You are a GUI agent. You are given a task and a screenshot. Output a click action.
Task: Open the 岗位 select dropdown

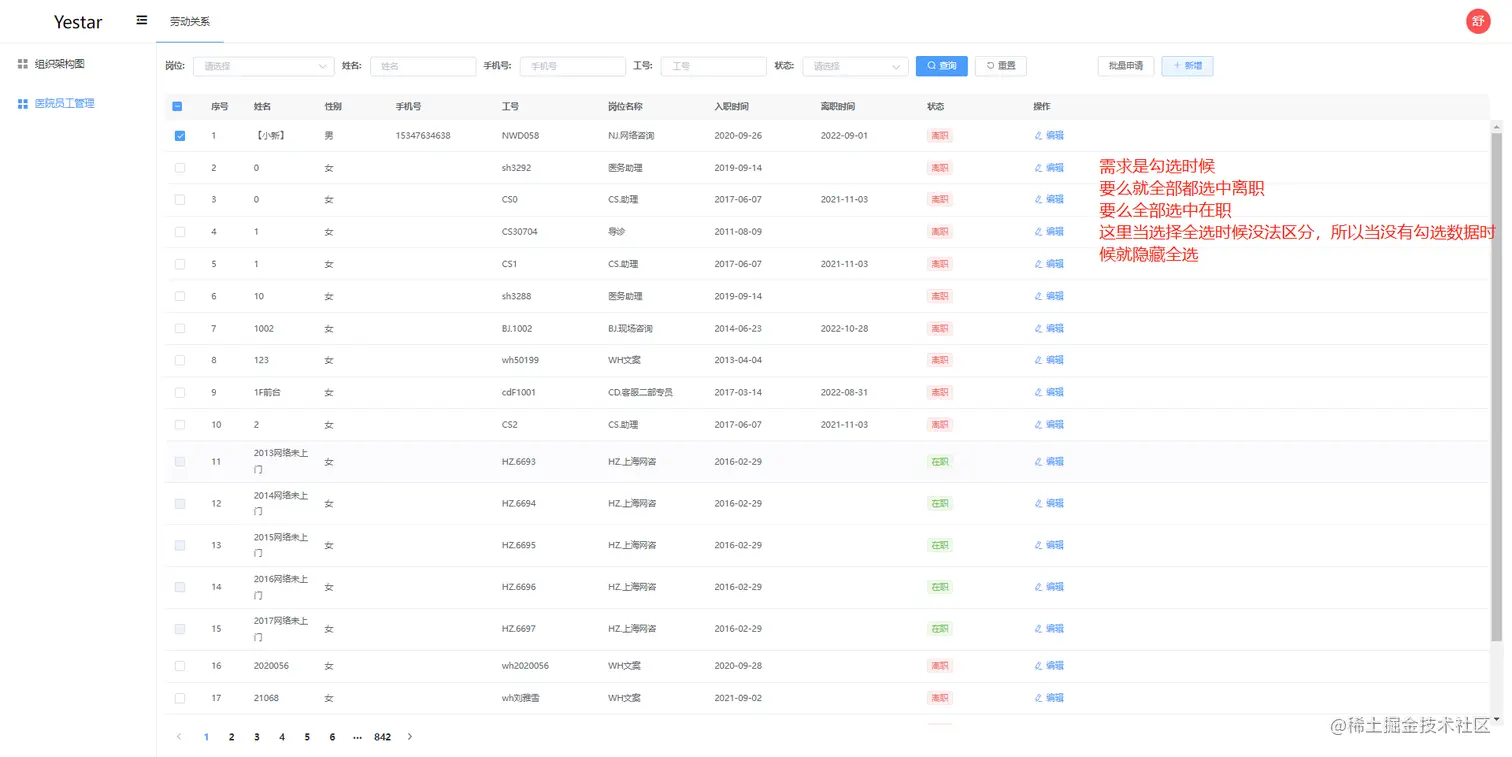263,66
